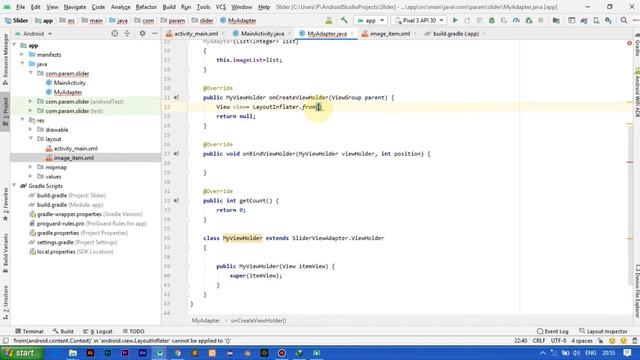Switch to the build.gradle (:app) tab
The height and width of the screenshot is (360, 640).
click(456, 34)
